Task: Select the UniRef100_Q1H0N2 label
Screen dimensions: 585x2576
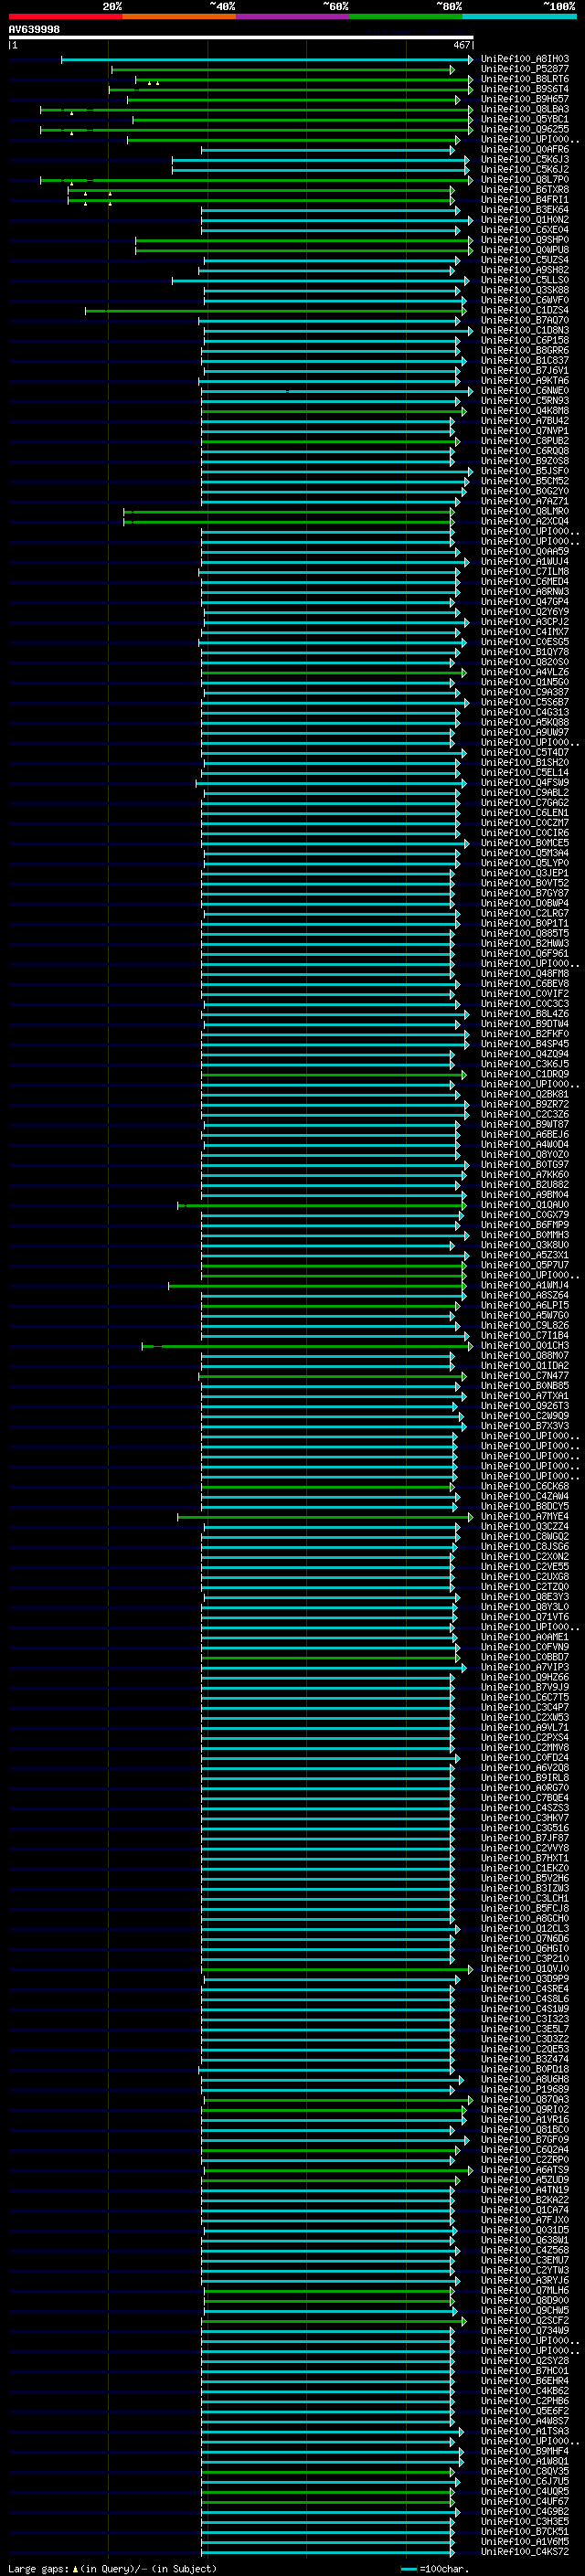Action: tap(525, 220)
